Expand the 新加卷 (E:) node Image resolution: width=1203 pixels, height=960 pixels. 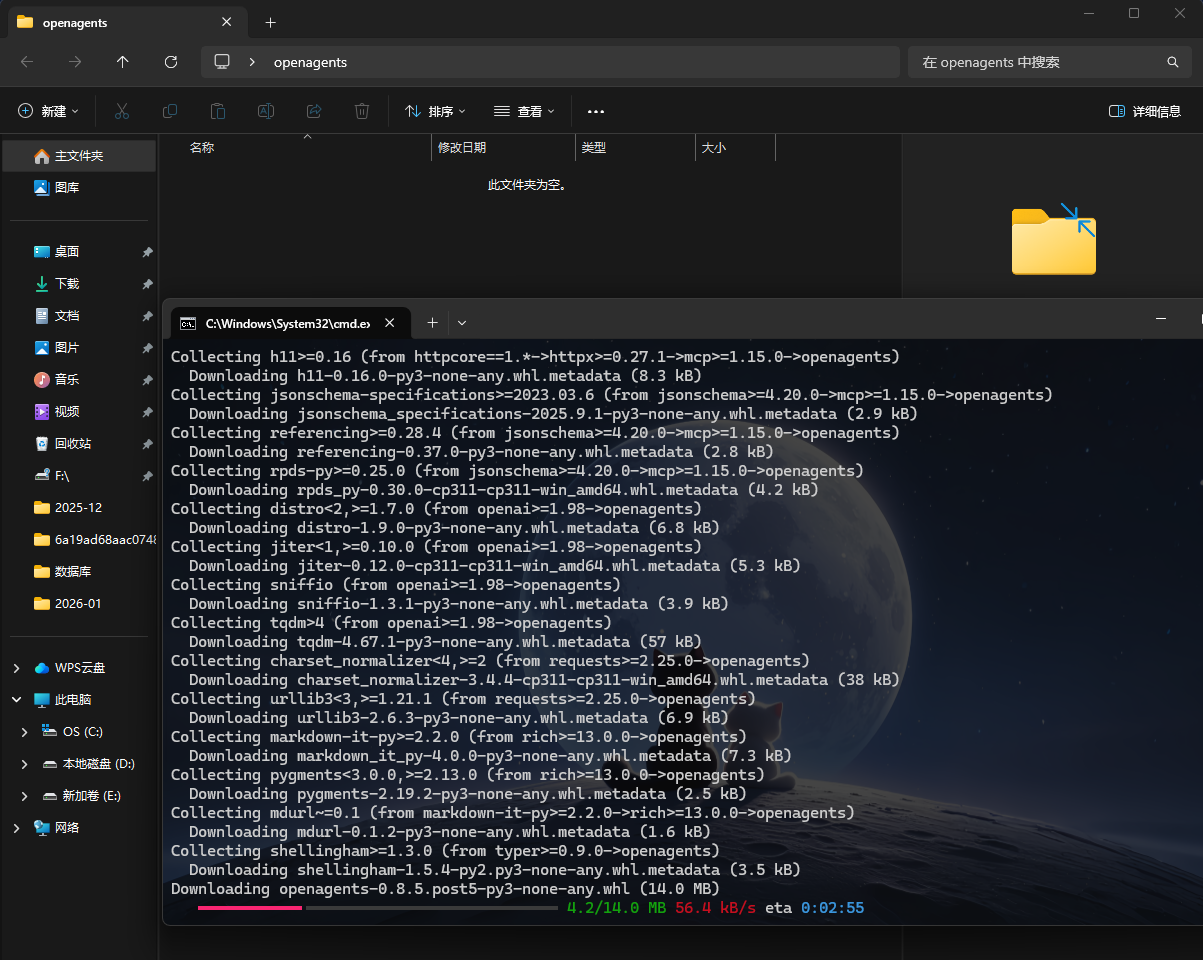coord(25,796)
